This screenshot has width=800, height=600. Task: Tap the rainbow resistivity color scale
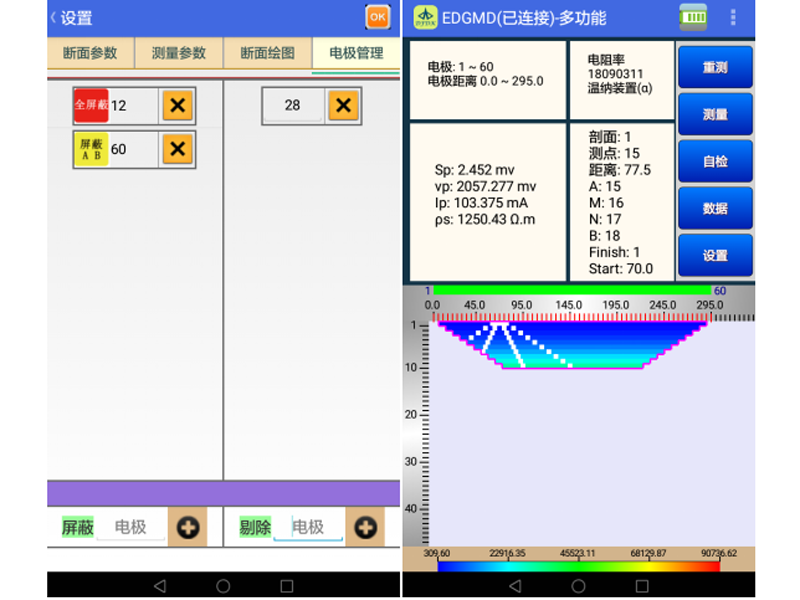tap(579, 566)
